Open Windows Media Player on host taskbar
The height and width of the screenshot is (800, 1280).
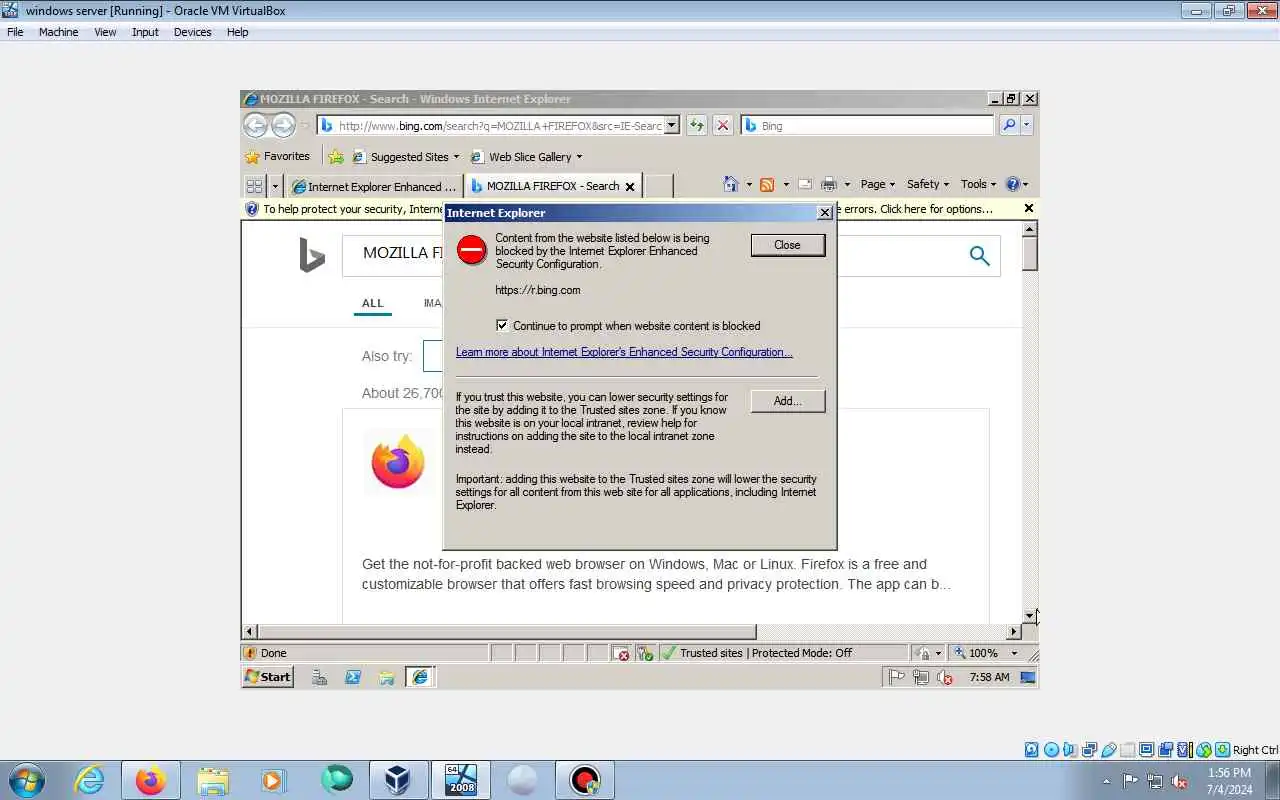click(x=272, y=780)
